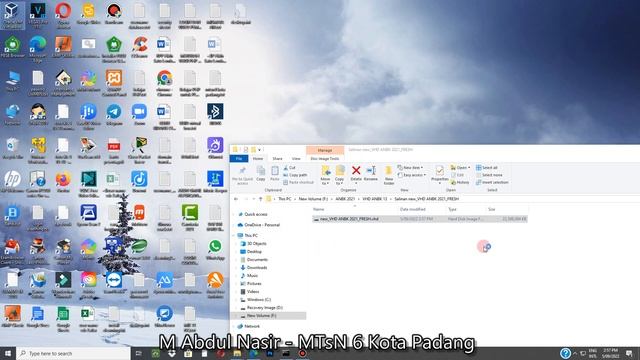Click taskbar search box
This screenshot has width=640, height=360.
coord(73,353)
